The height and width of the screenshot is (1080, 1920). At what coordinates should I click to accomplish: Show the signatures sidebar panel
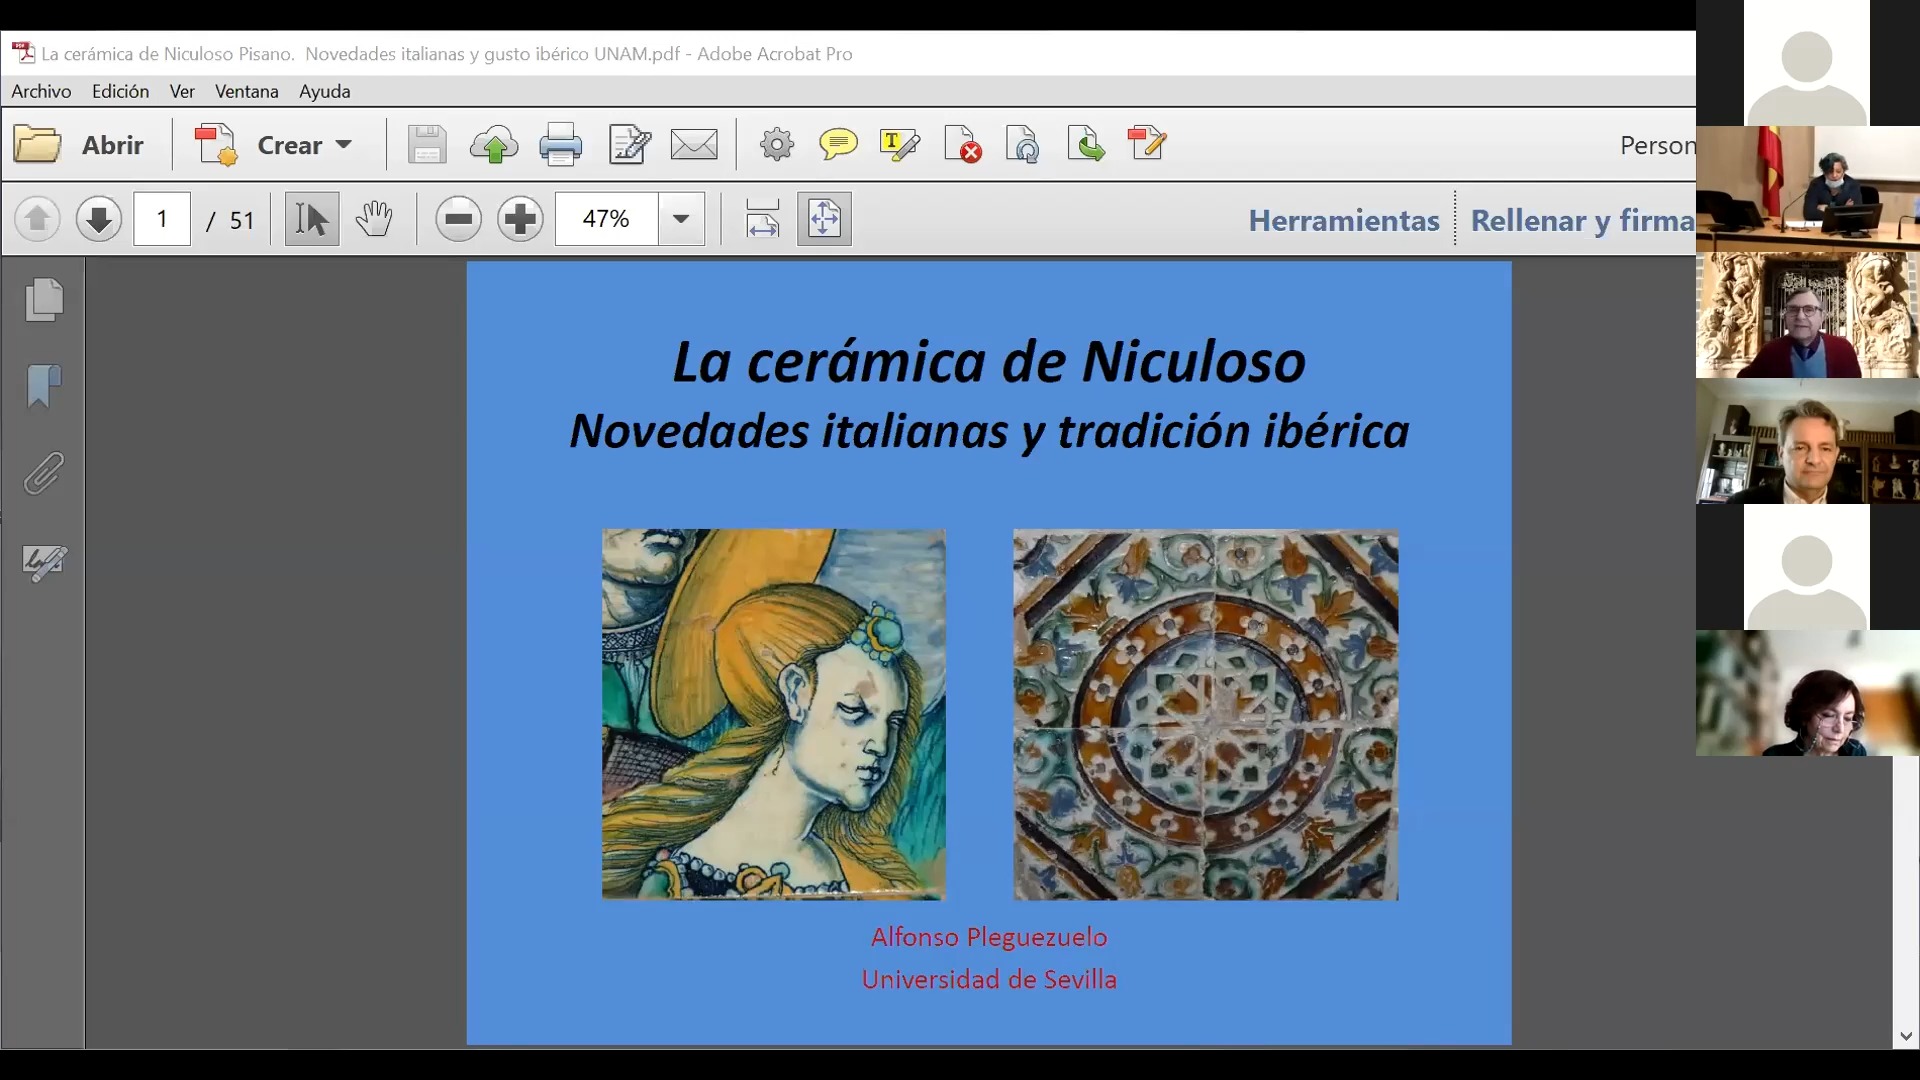coord(44,562)
